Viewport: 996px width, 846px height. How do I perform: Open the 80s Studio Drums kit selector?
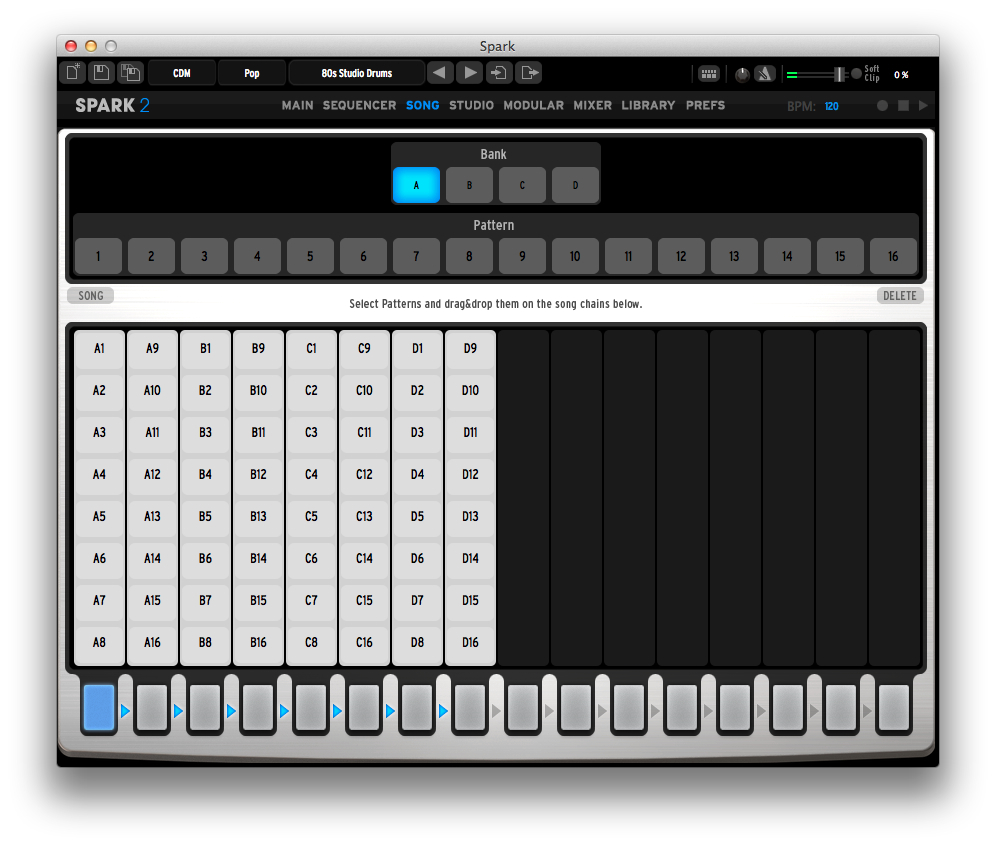pyautogui.click(x=356, y=73)
